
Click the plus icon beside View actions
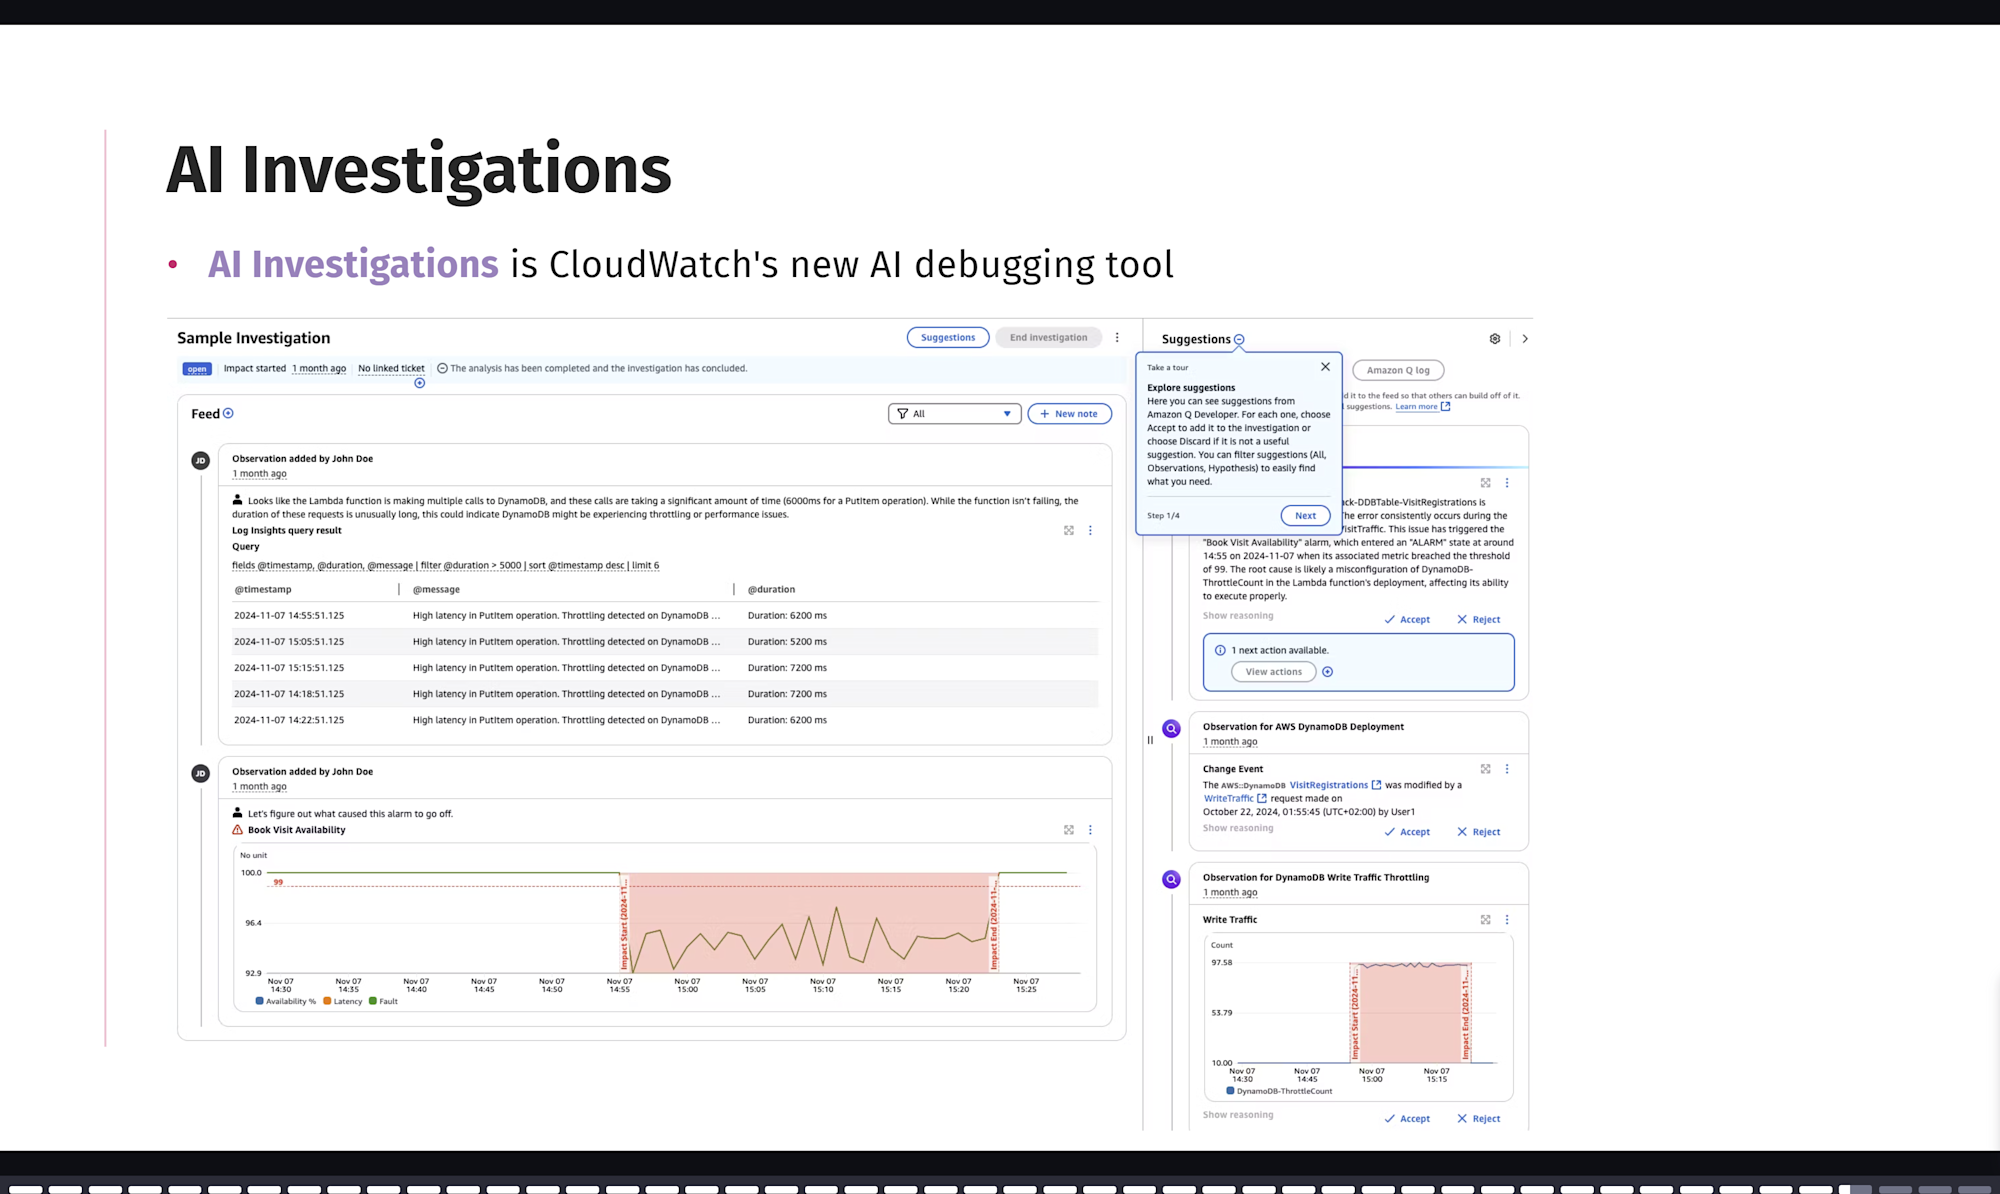(1327, 671)
